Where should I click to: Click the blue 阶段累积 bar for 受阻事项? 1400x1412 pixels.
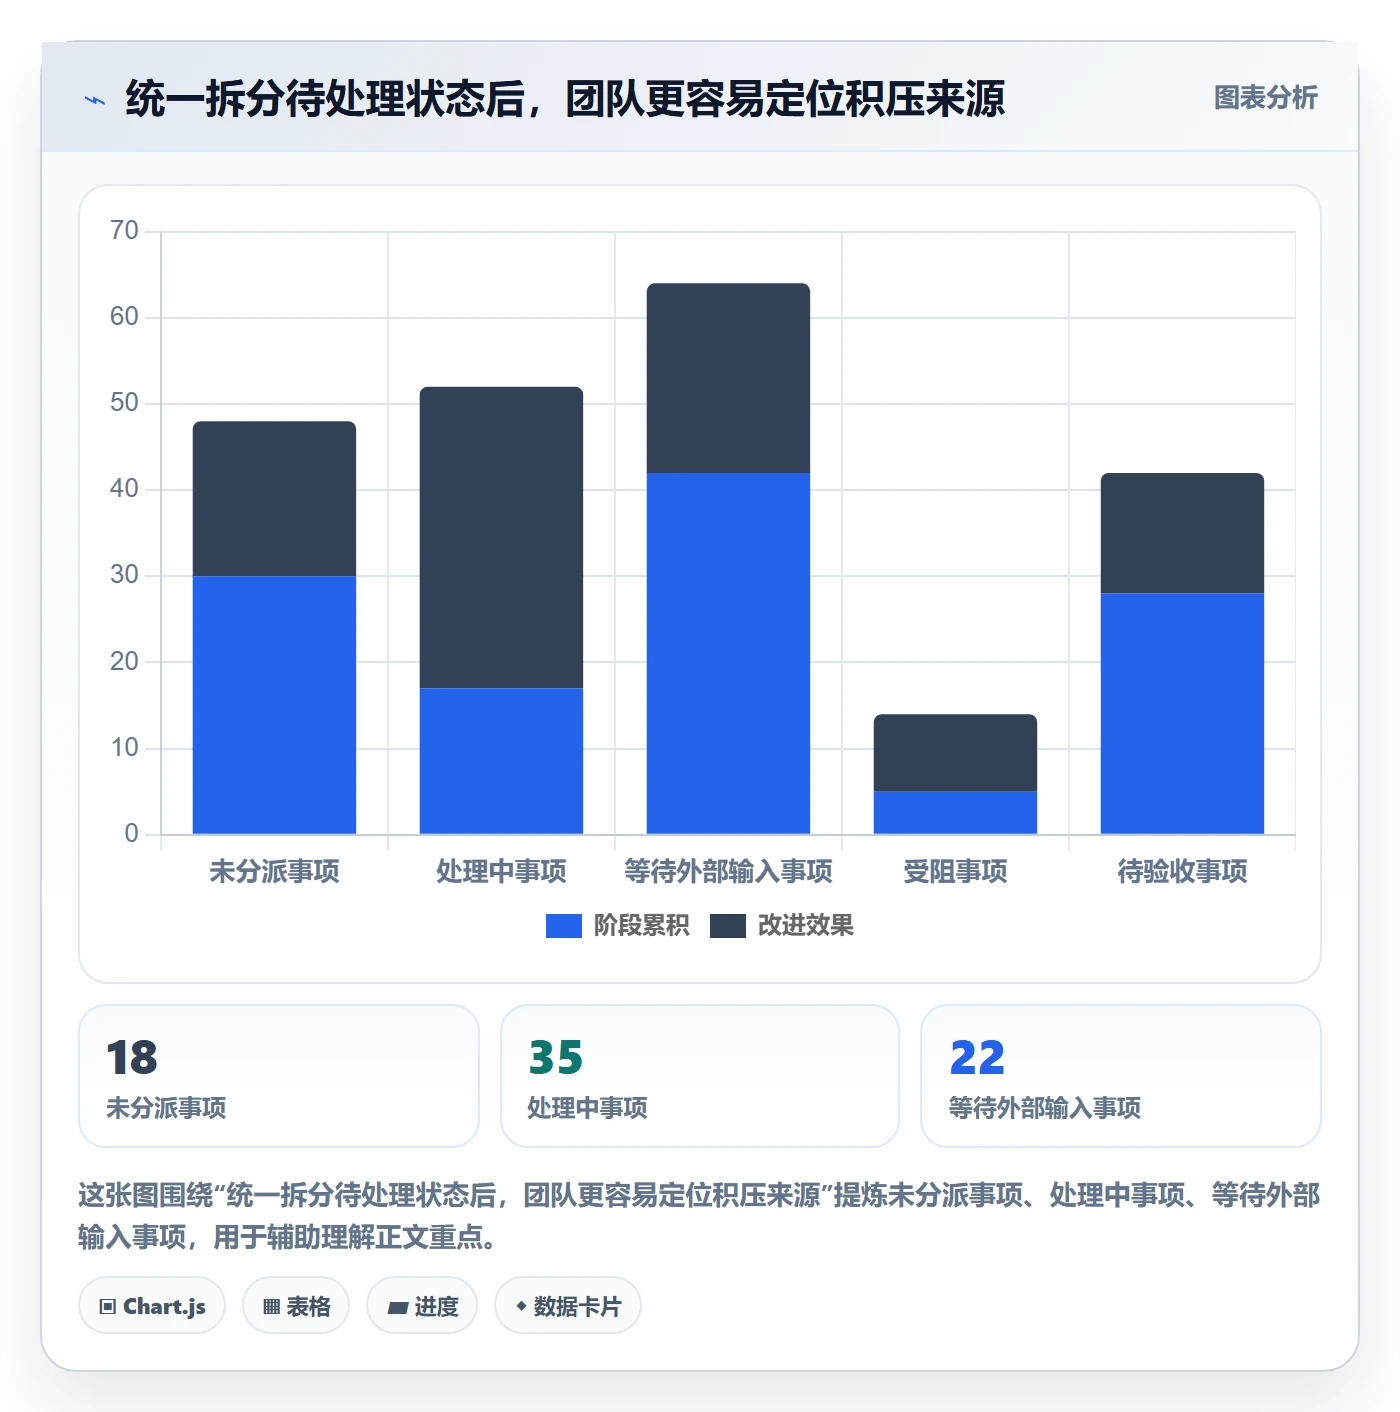pyautogui.click(x=955, y=813)
